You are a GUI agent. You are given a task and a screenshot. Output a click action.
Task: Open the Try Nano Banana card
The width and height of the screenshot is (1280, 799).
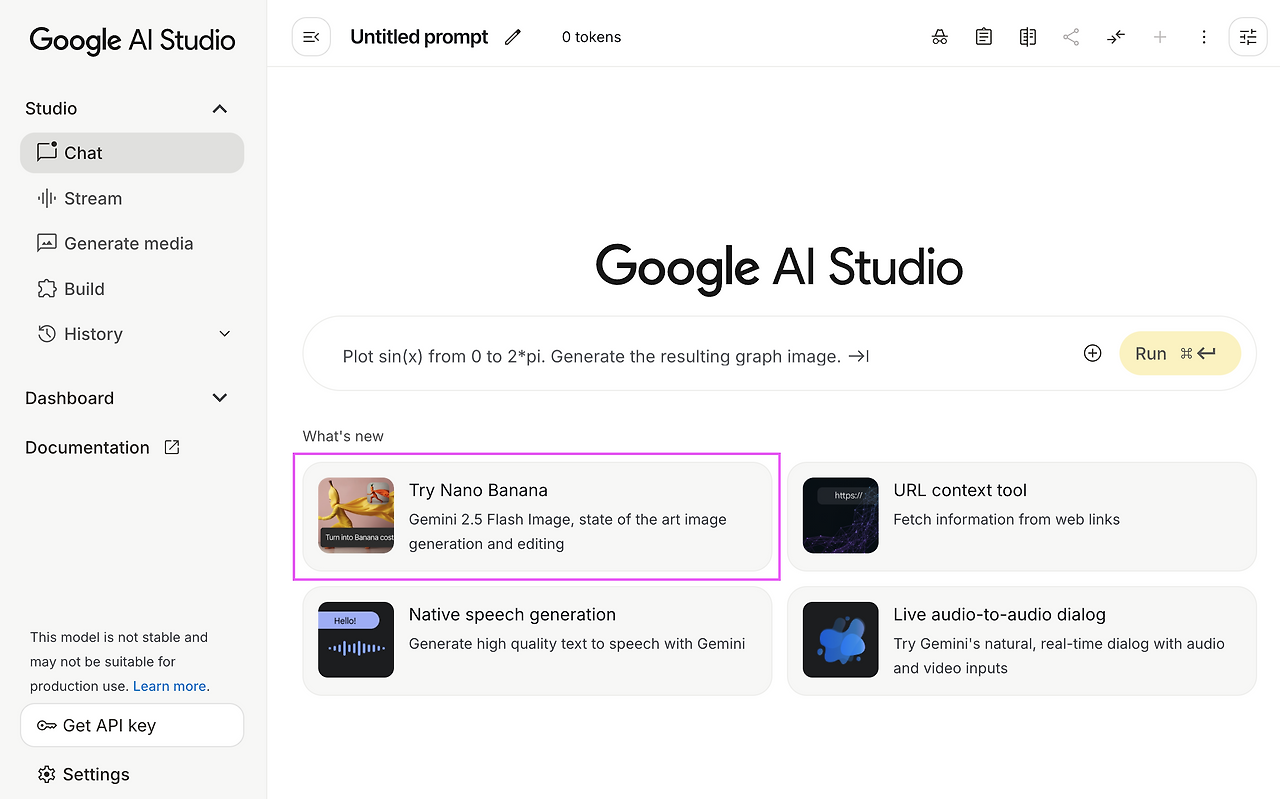coord(537,516)
